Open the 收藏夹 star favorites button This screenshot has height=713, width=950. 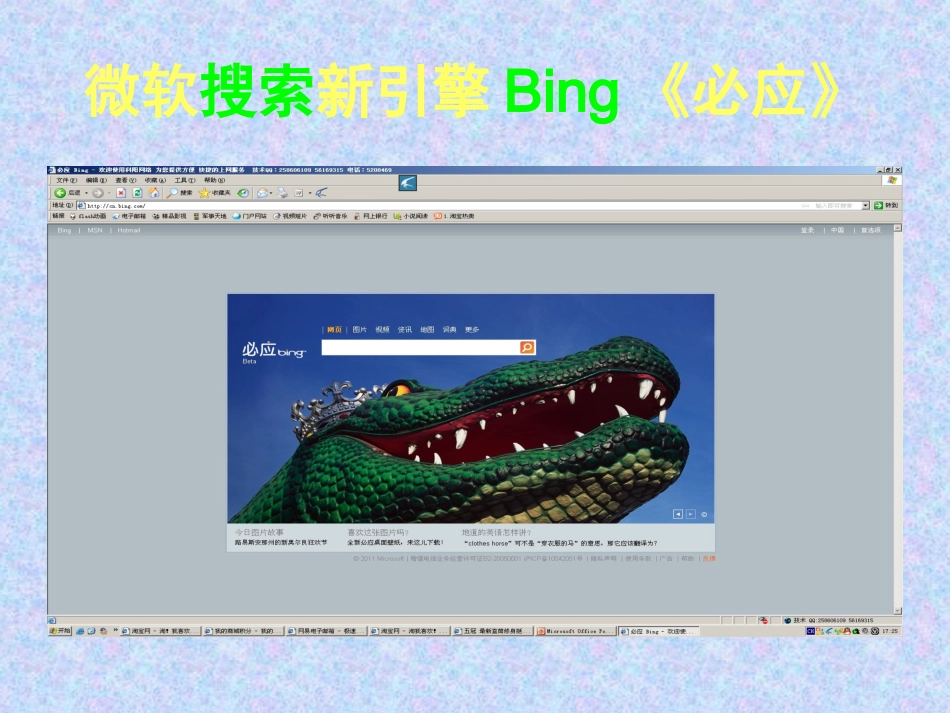pyautogui.click(x=215, y=193)
